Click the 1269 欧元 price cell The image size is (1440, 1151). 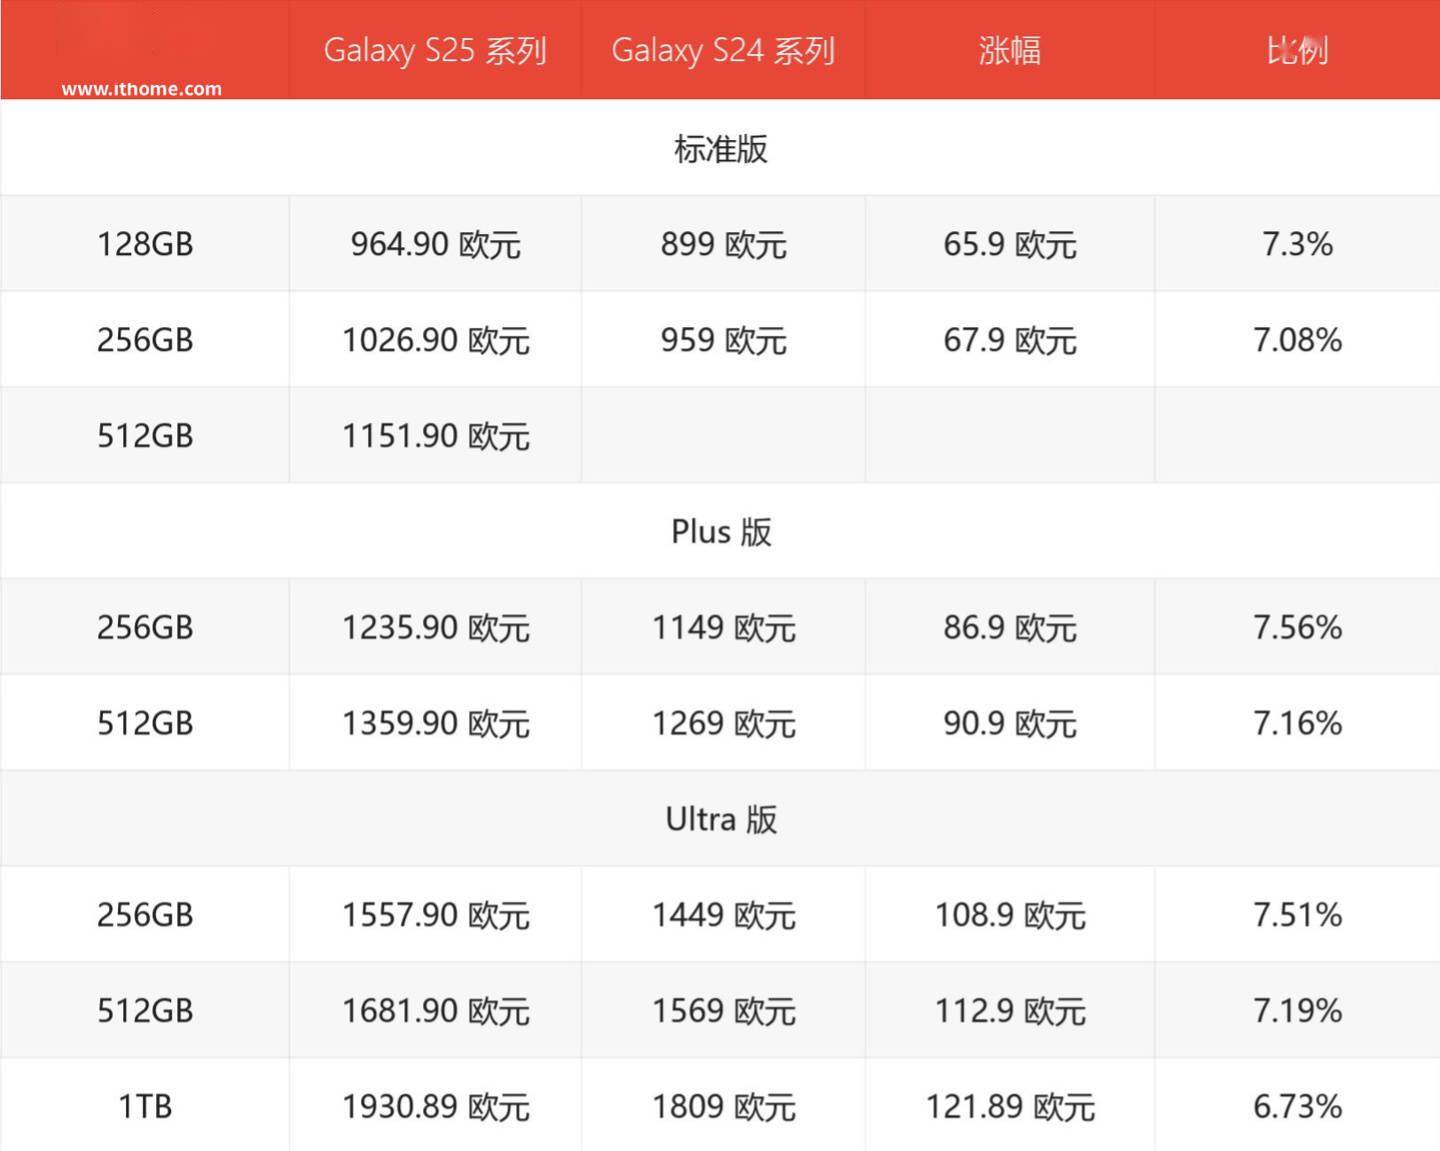coord(723,723)
